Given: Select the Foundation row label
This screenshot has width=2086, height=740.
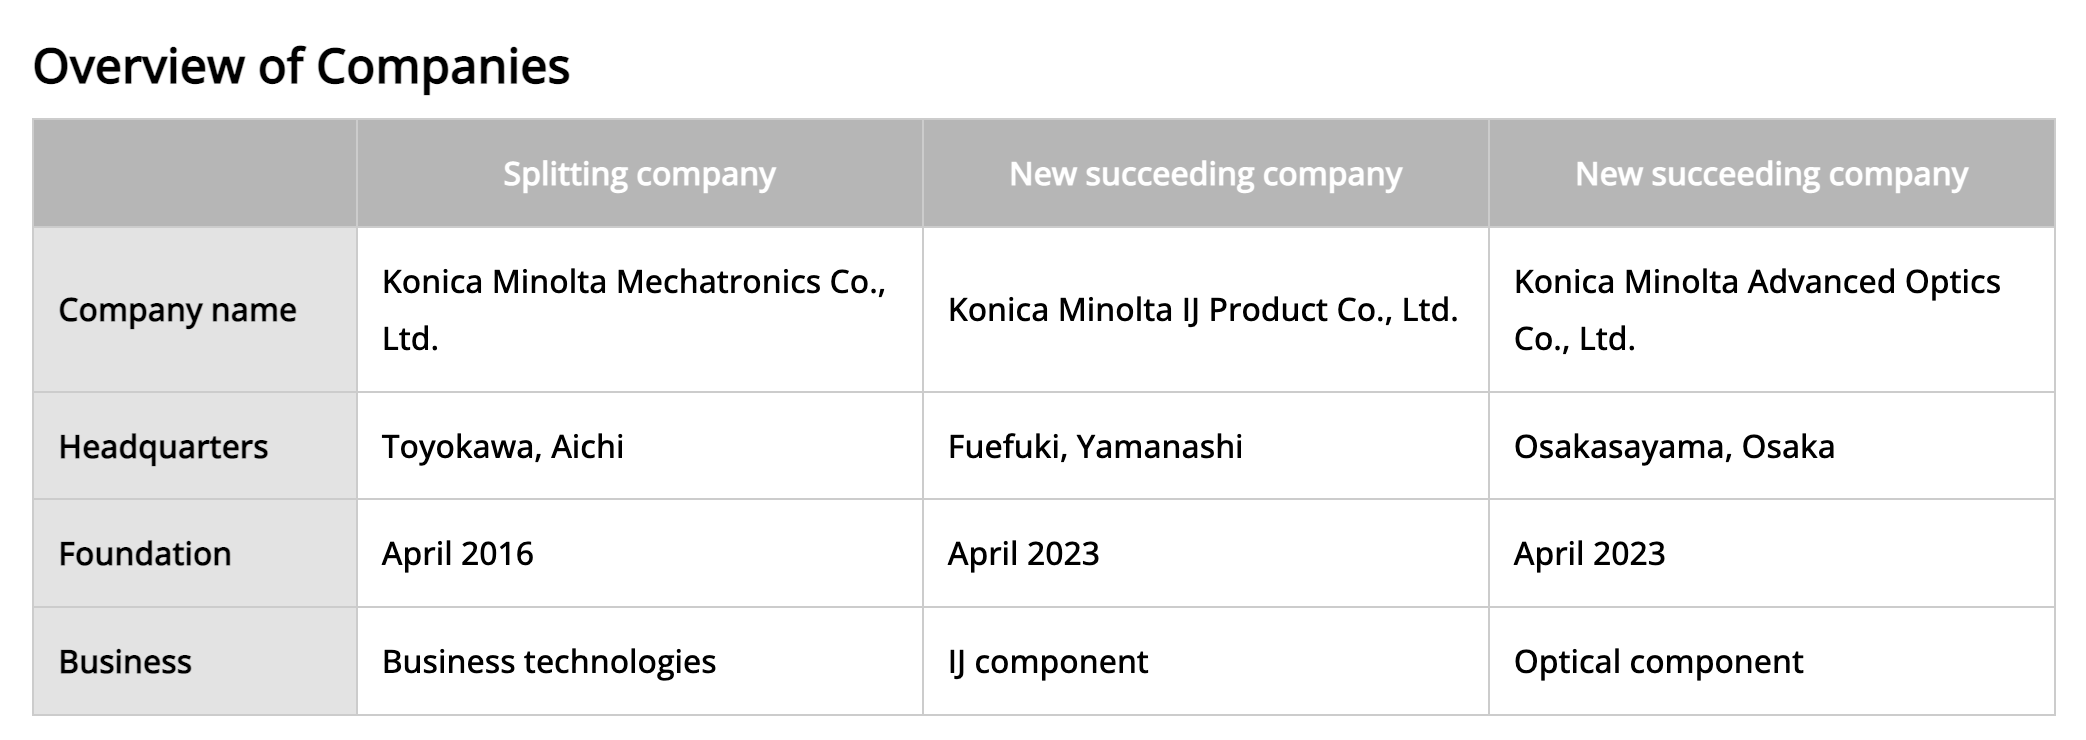Looking at the screenshot, I should pyautogui.click(x=144, y=554).
